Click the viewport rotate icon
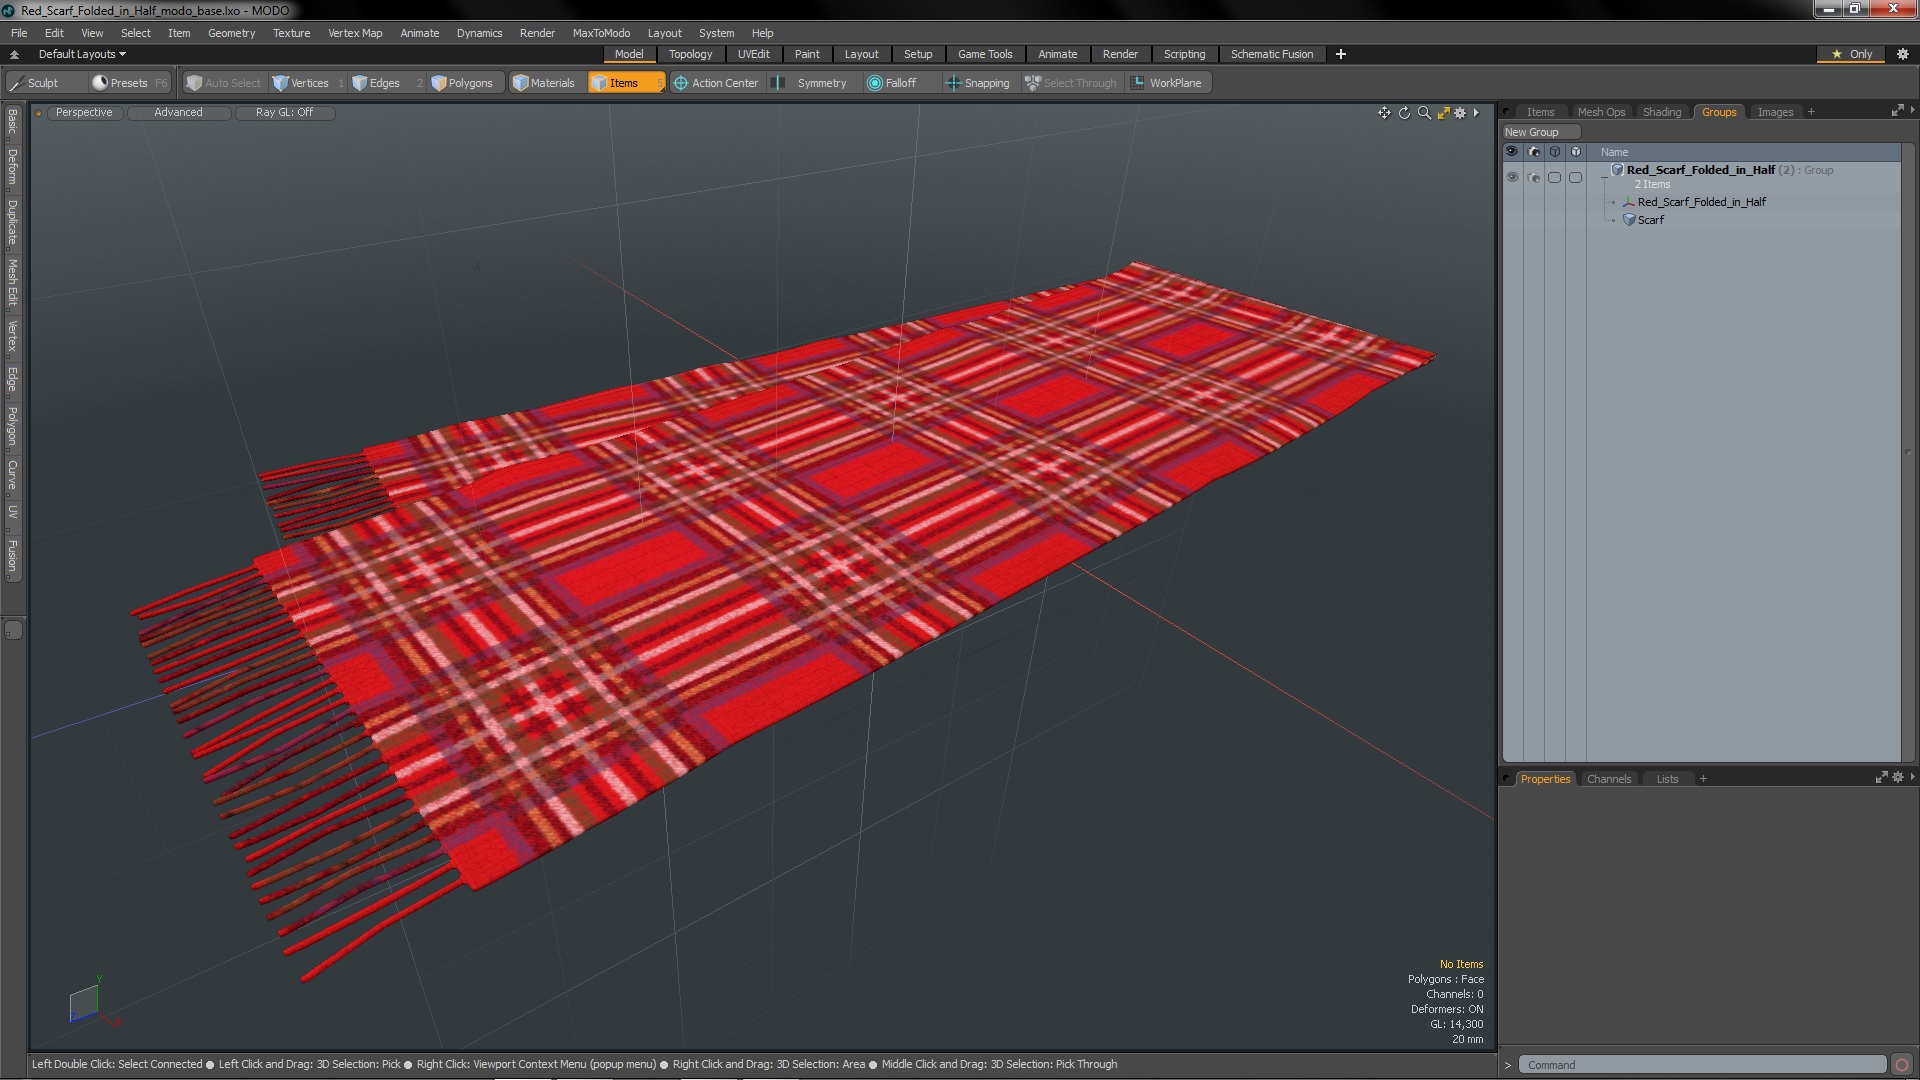Screen dimensions: 1920x1080 (1404, 113)
